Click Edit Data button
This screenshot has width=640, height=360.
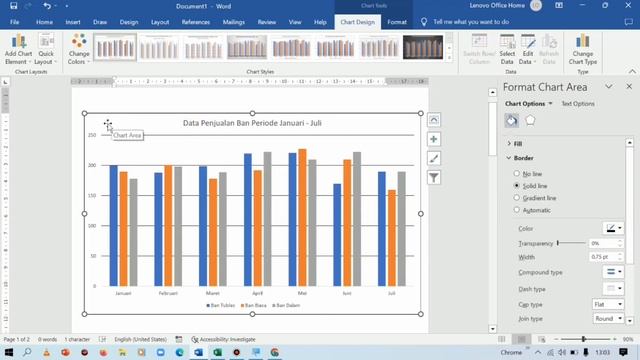point(527,49)
